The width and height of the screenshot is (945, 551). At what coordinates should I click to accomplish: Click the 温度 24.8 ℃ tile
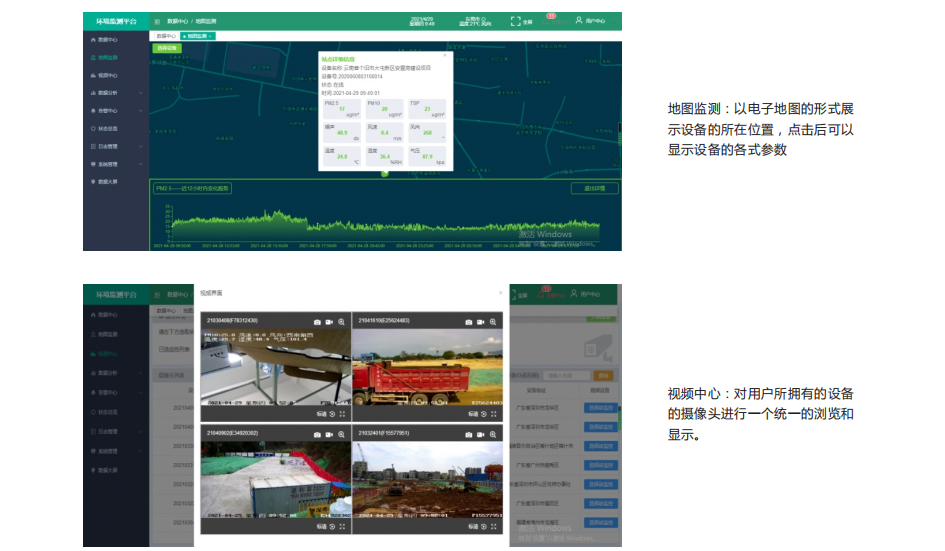tap(342, 156)
